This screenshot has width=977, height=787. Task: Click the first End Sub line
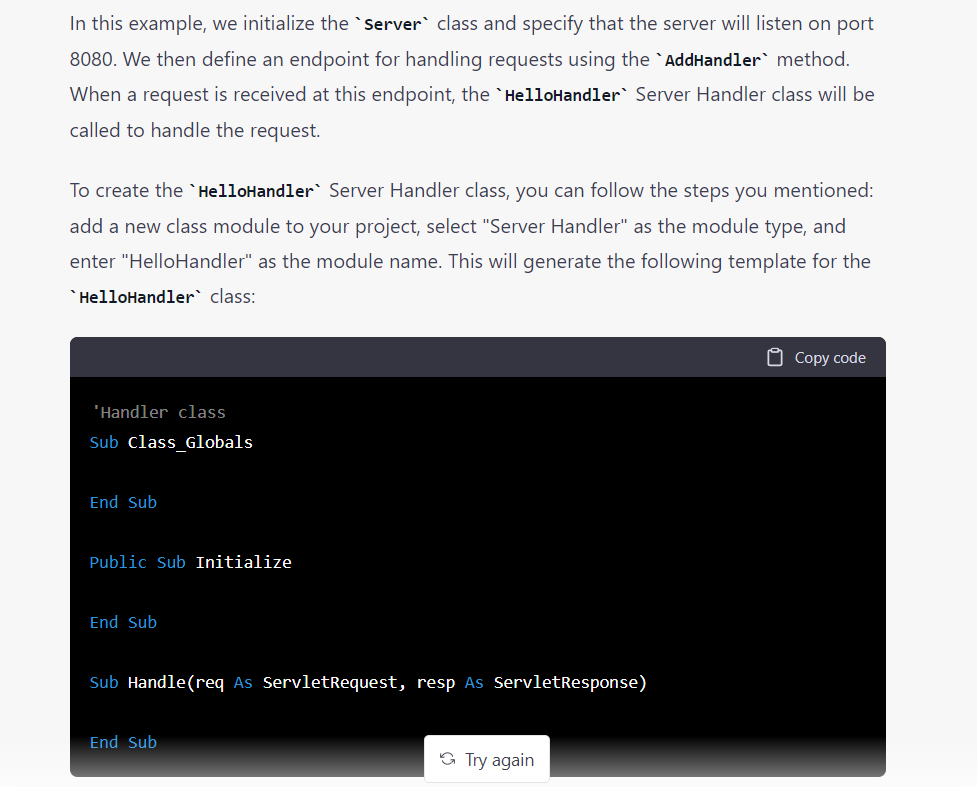click(x=123, y=502)
